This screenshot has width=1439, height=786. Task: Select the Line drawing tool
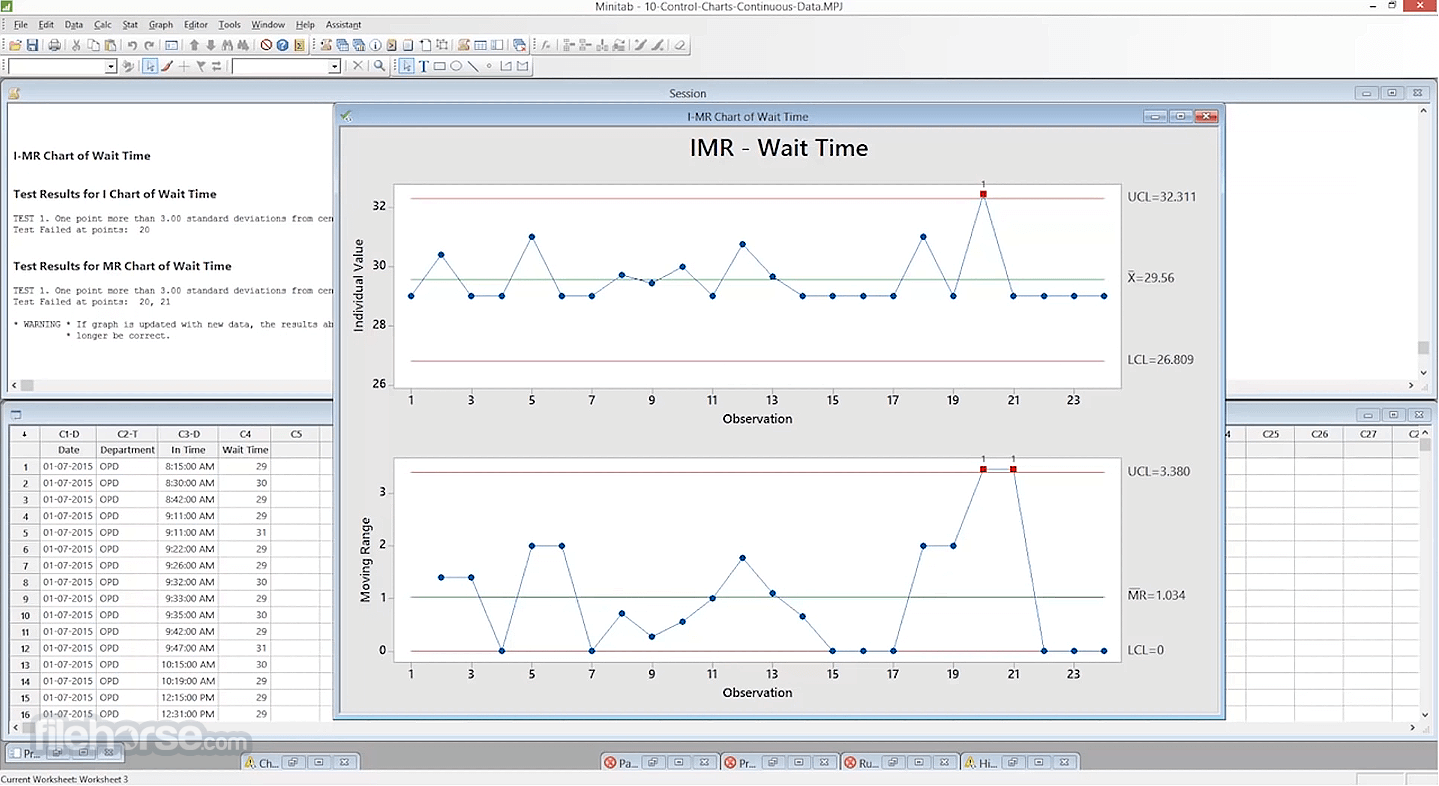pos(472,66)
